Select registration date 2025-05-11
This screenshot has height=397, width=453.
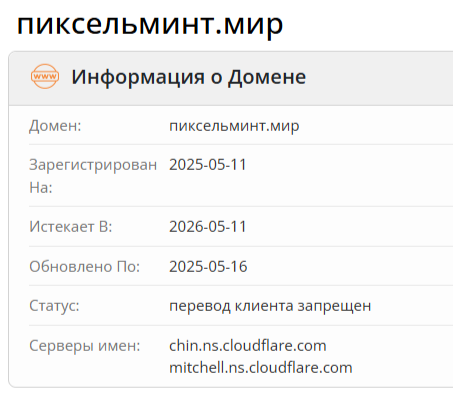[208, 165]
